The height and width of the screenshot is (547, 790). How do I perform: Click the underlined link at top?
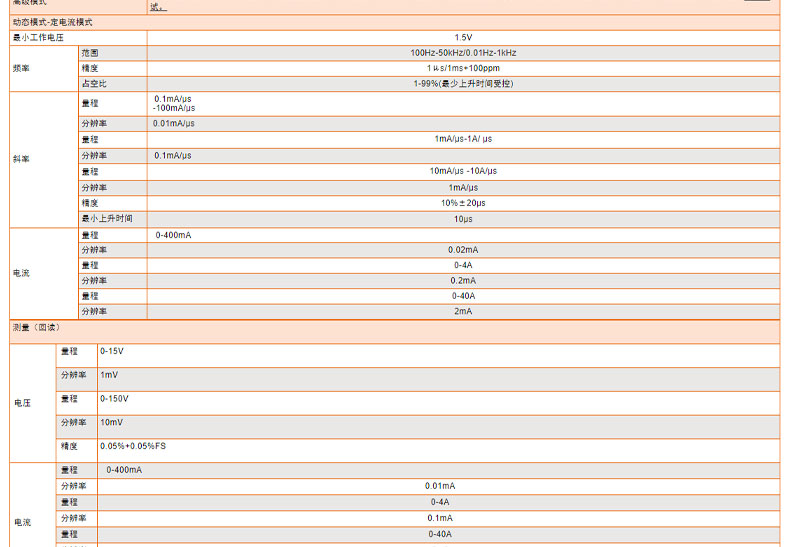click(x=158, y=6)
